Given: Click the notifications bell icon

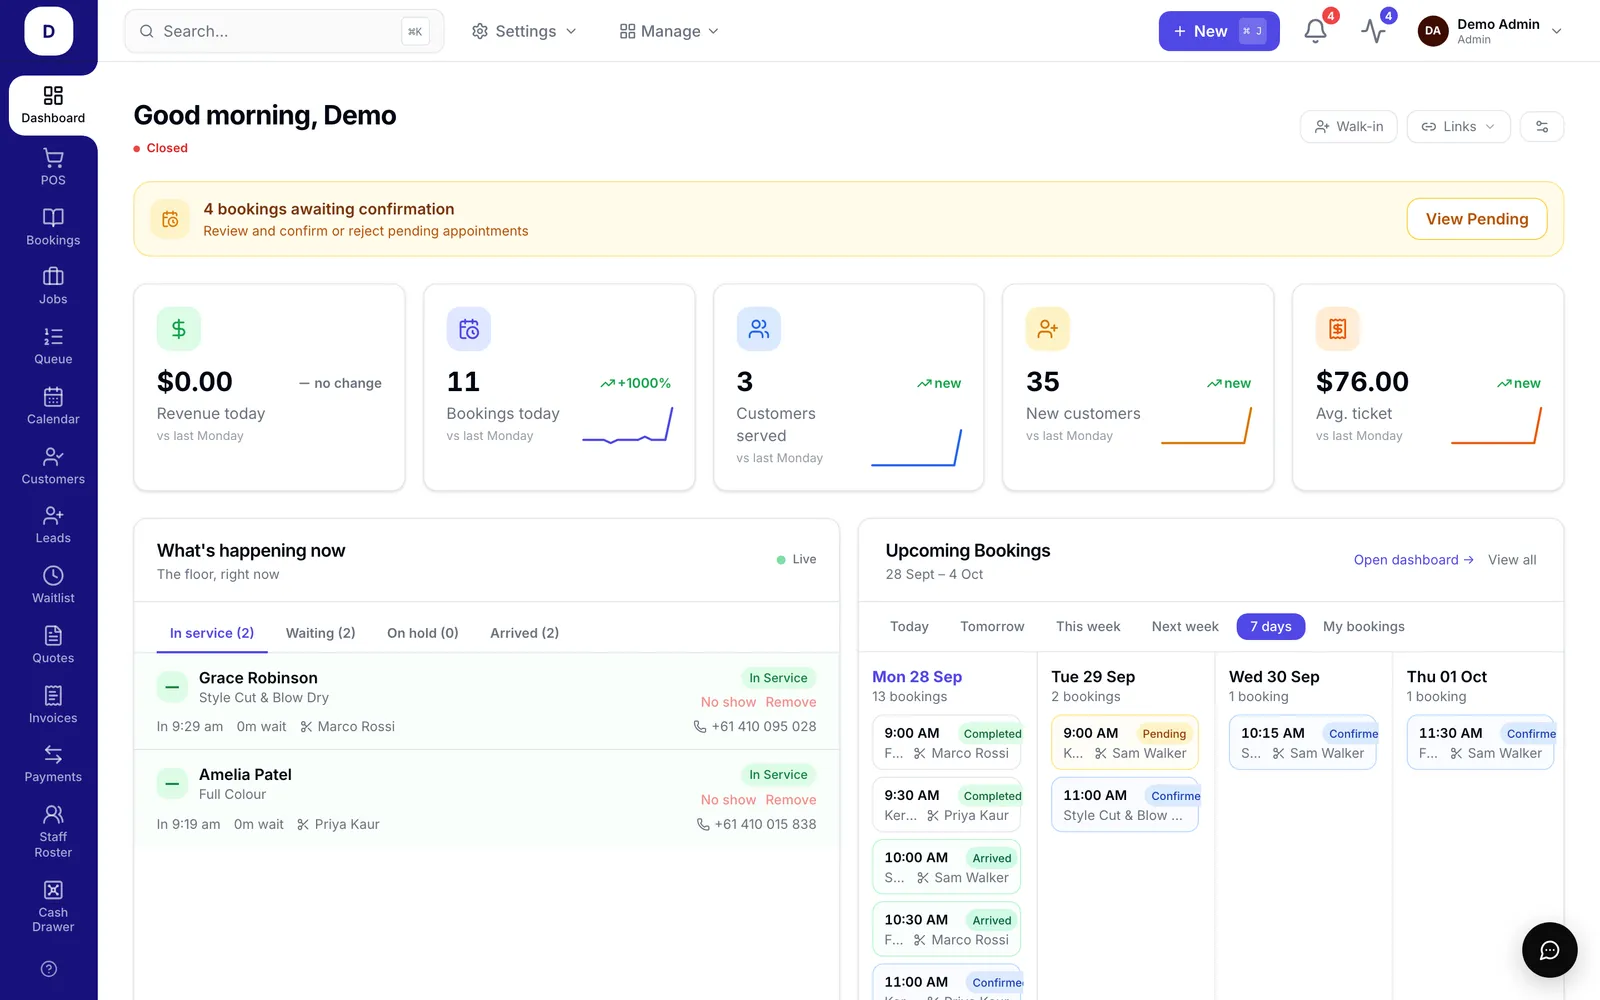Looking at the screenshot, I should coord(1316,31).
